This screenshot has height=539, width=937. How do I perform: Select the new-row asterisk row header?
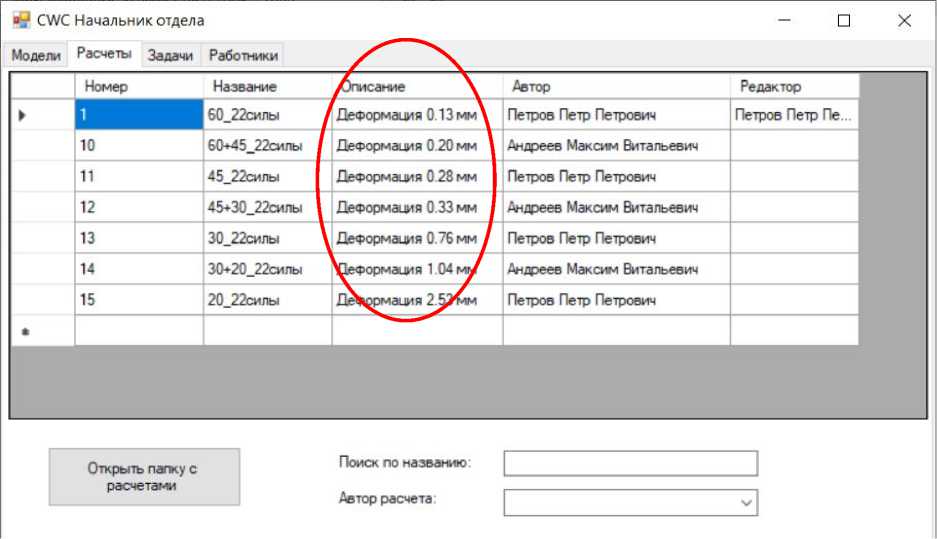43,330
